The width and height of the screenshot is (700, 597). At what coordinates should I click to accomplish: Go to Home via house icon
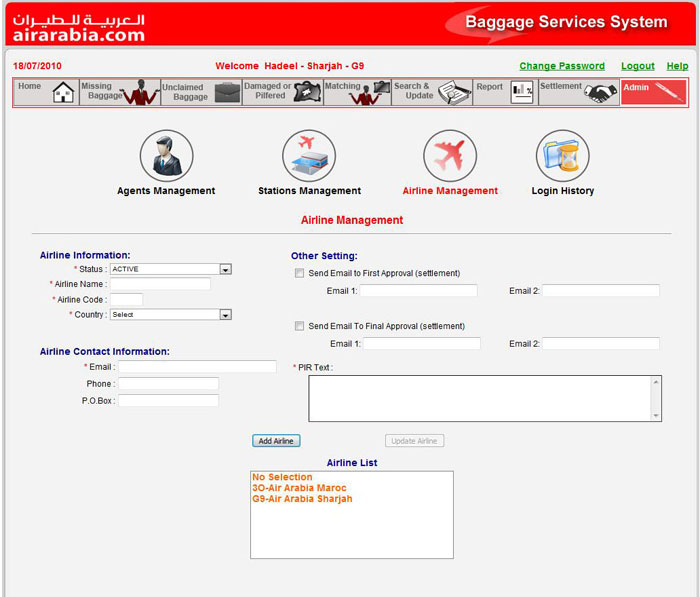[x=63, y=93]
